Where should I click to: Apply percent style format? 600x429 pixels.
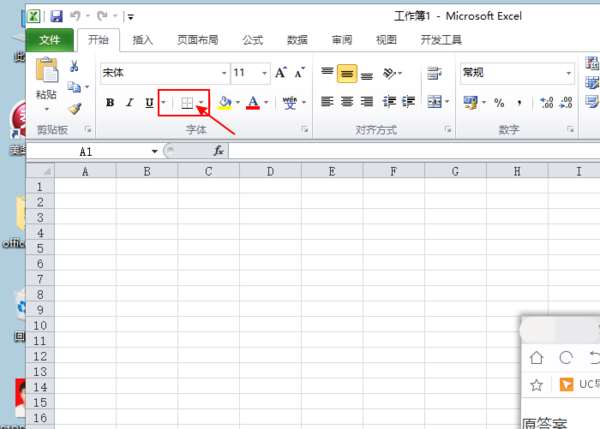pos(499,103)
